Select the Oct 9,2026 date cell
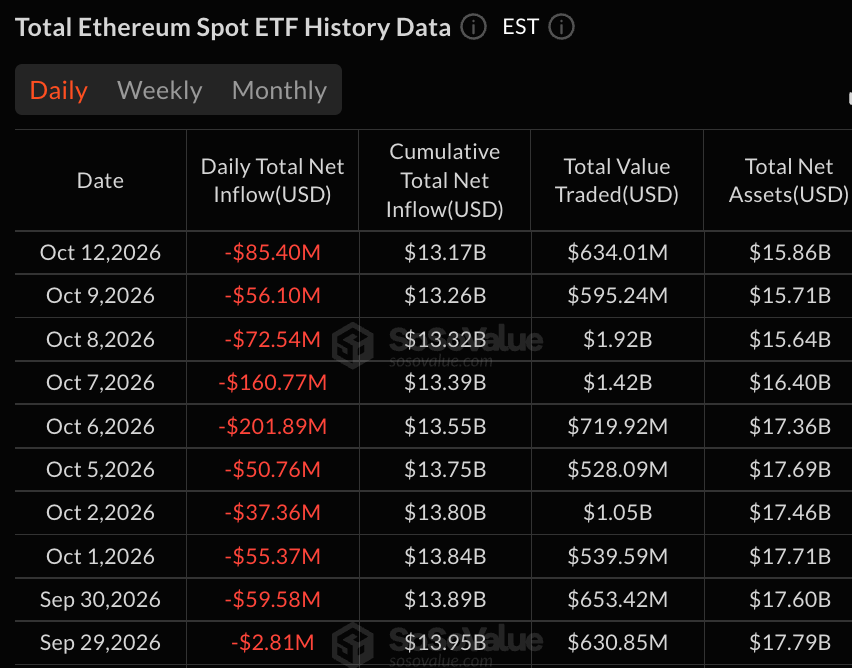 [x=101, y=296]
